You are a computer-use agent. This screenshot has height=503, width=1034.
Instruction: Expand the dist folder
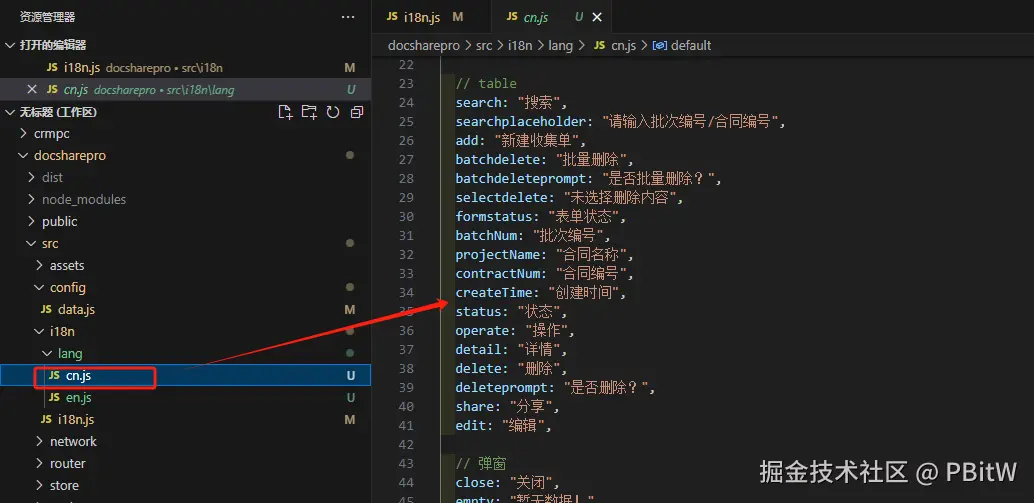click(x=32, y=177)
